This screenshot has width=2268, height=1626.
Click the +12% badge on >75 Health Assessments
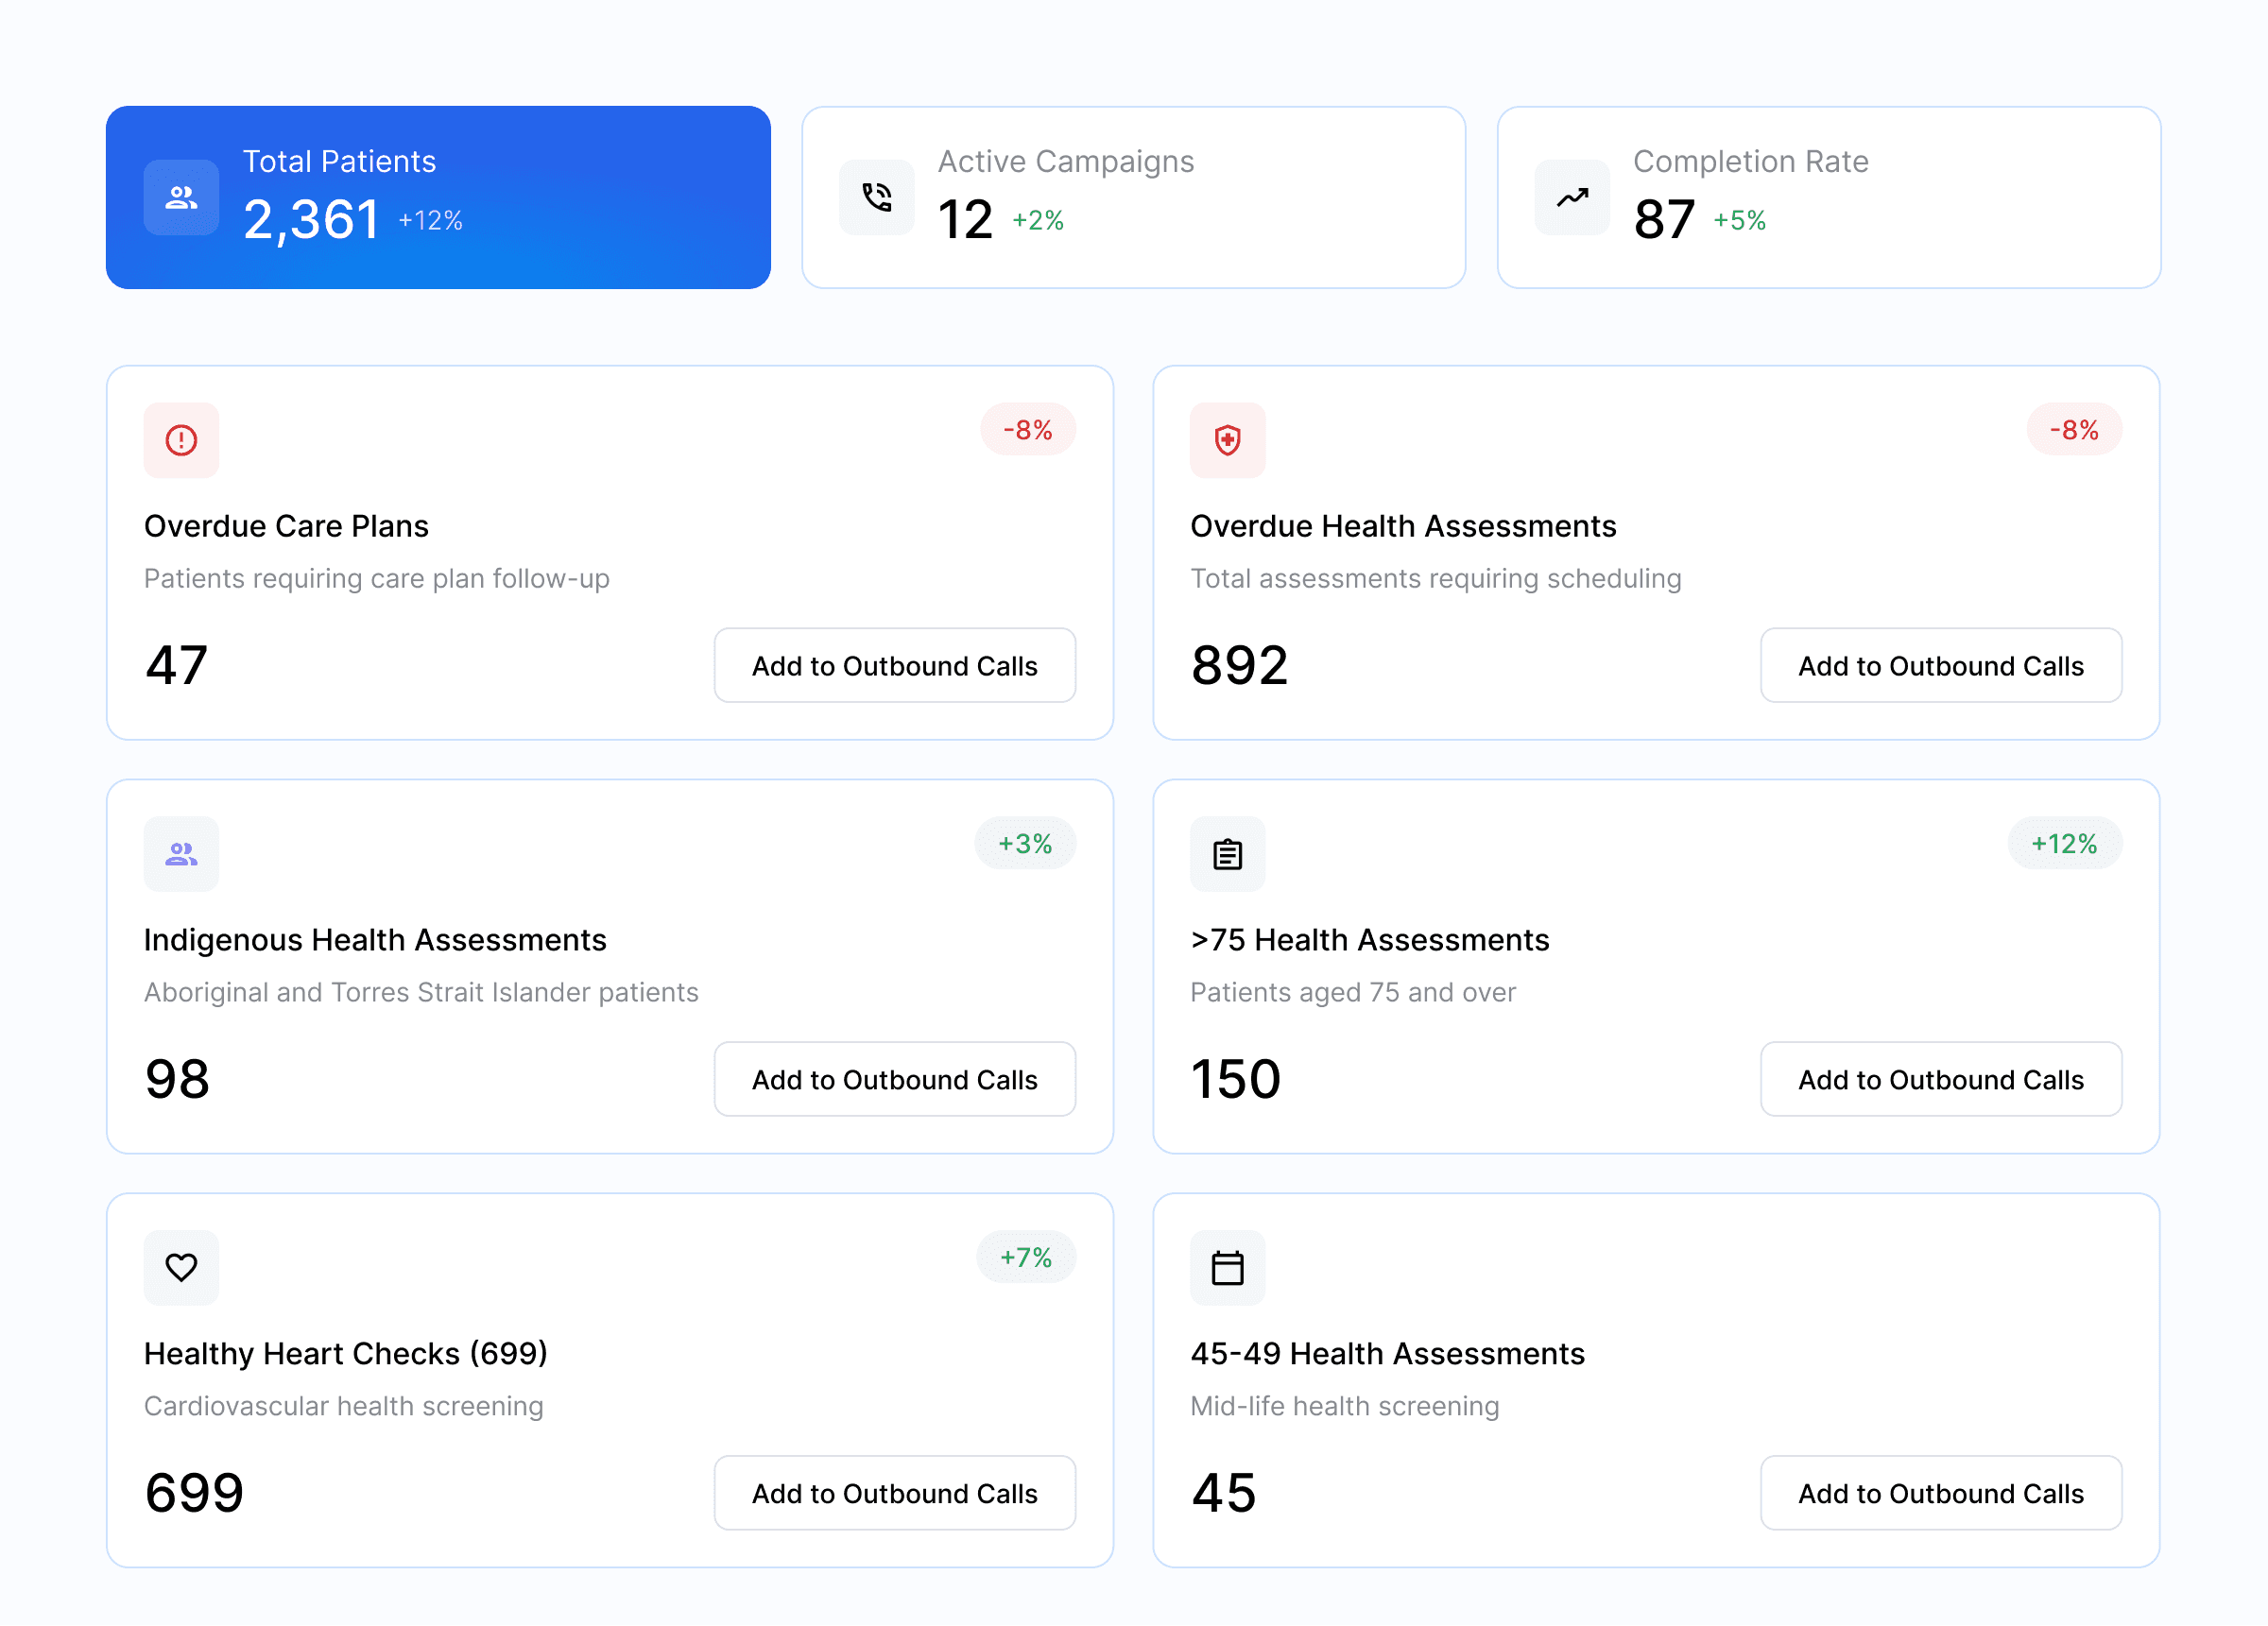tap(2064, 844)
